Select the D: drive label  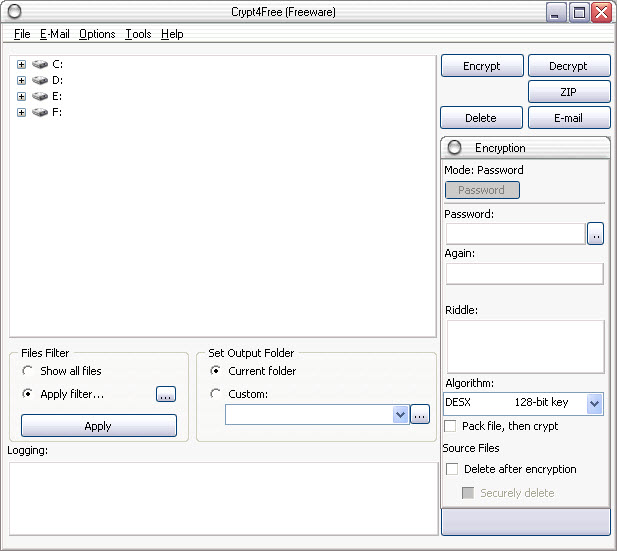pos(57,80)
